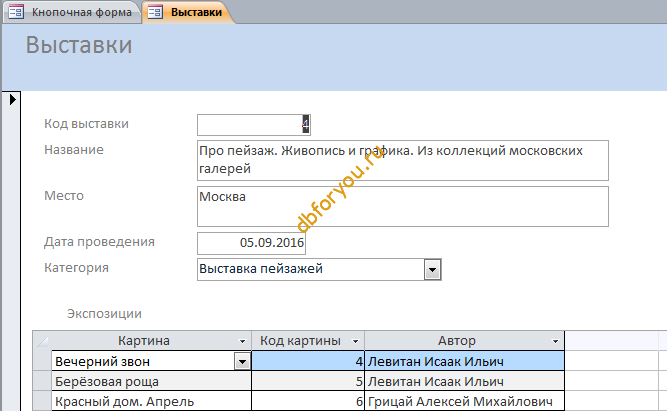
Task: Click the select-all corner of Экспозиции datasheet
Action: (42, 341)
